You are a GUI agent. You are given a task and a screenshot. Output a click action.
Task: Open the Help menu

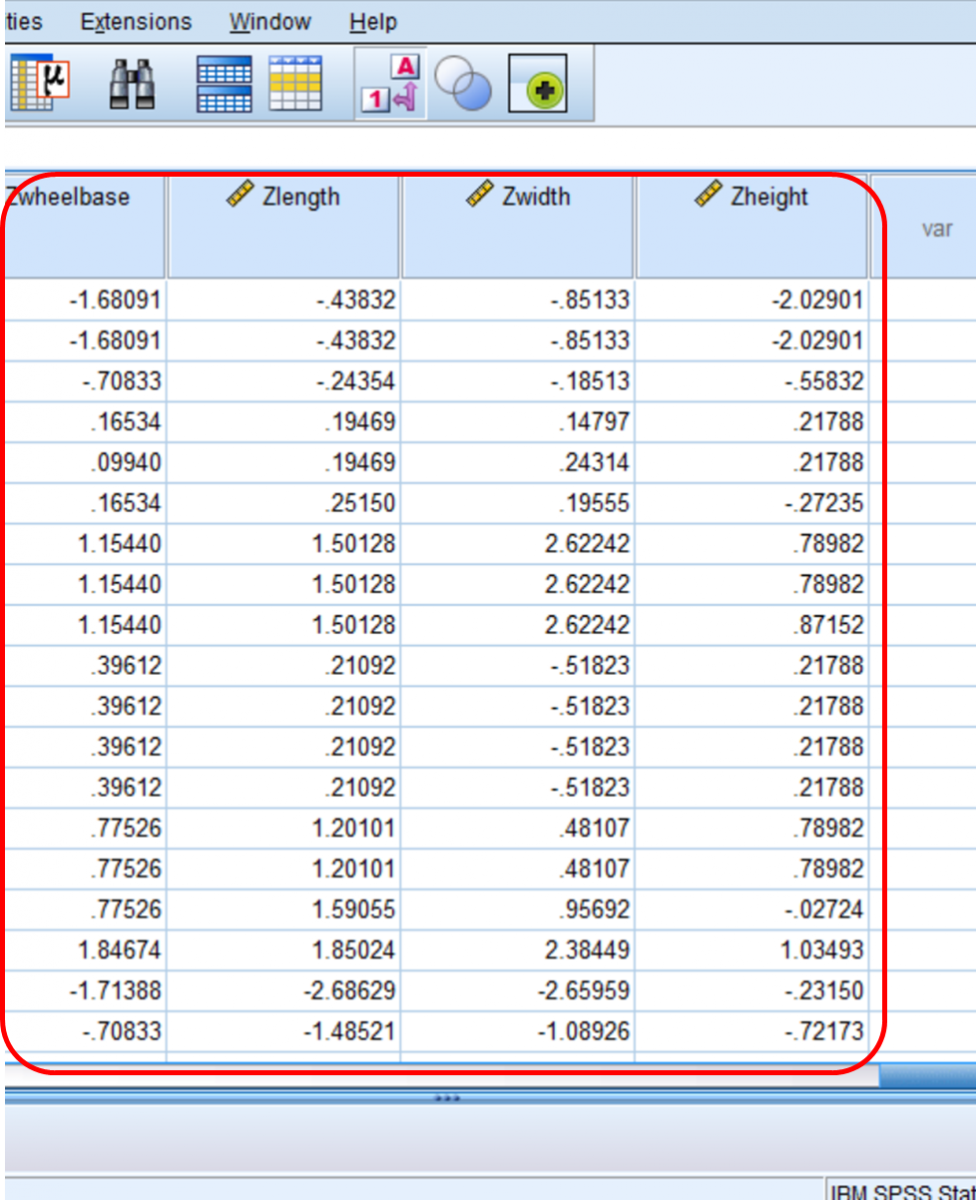point(373,22)
